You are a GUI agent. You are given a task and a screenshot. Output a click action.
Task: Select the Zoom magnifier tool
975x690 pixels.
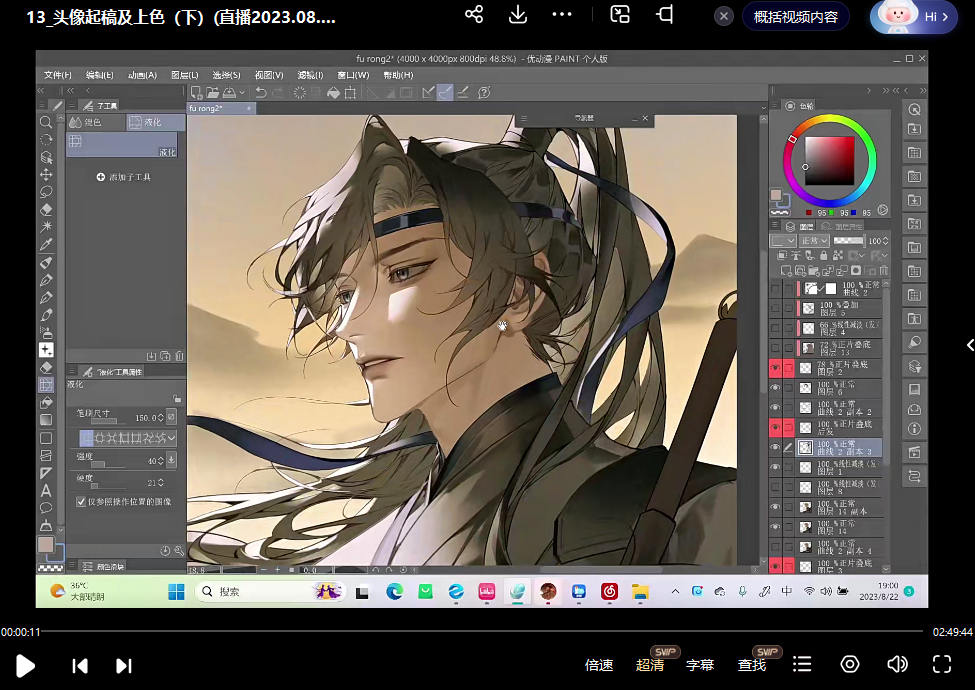coord(46,122)
